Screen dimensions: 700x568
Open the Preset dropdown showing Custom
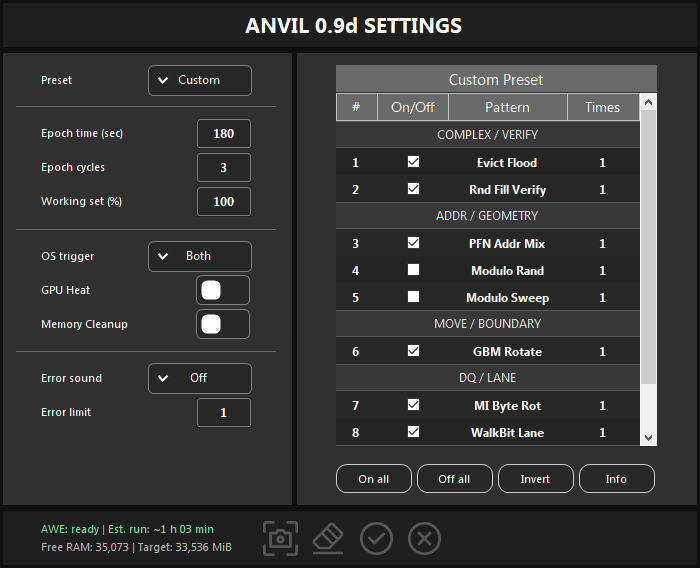(x=200, y=80)
